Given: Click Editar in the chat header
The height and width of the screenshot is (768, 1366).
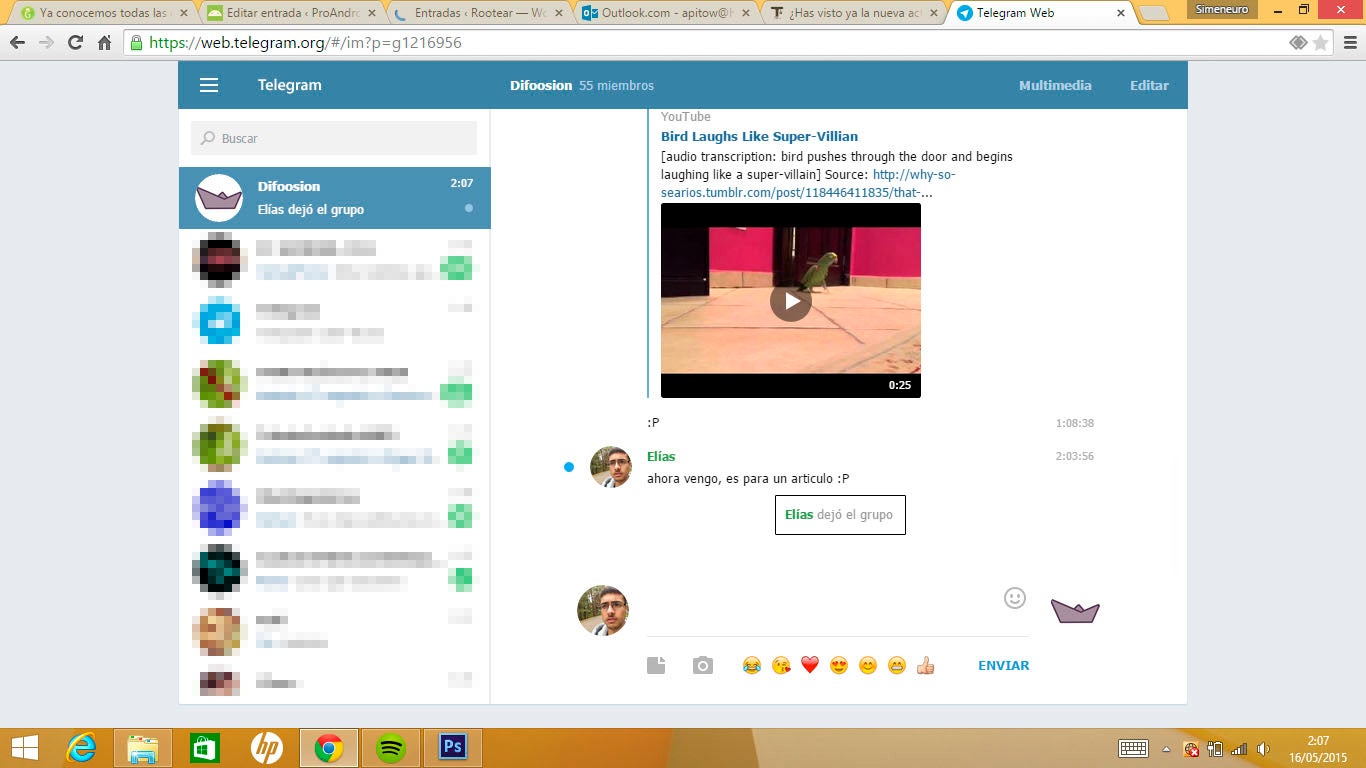Looking at the screenshot, I should [x=1149, y=85].
